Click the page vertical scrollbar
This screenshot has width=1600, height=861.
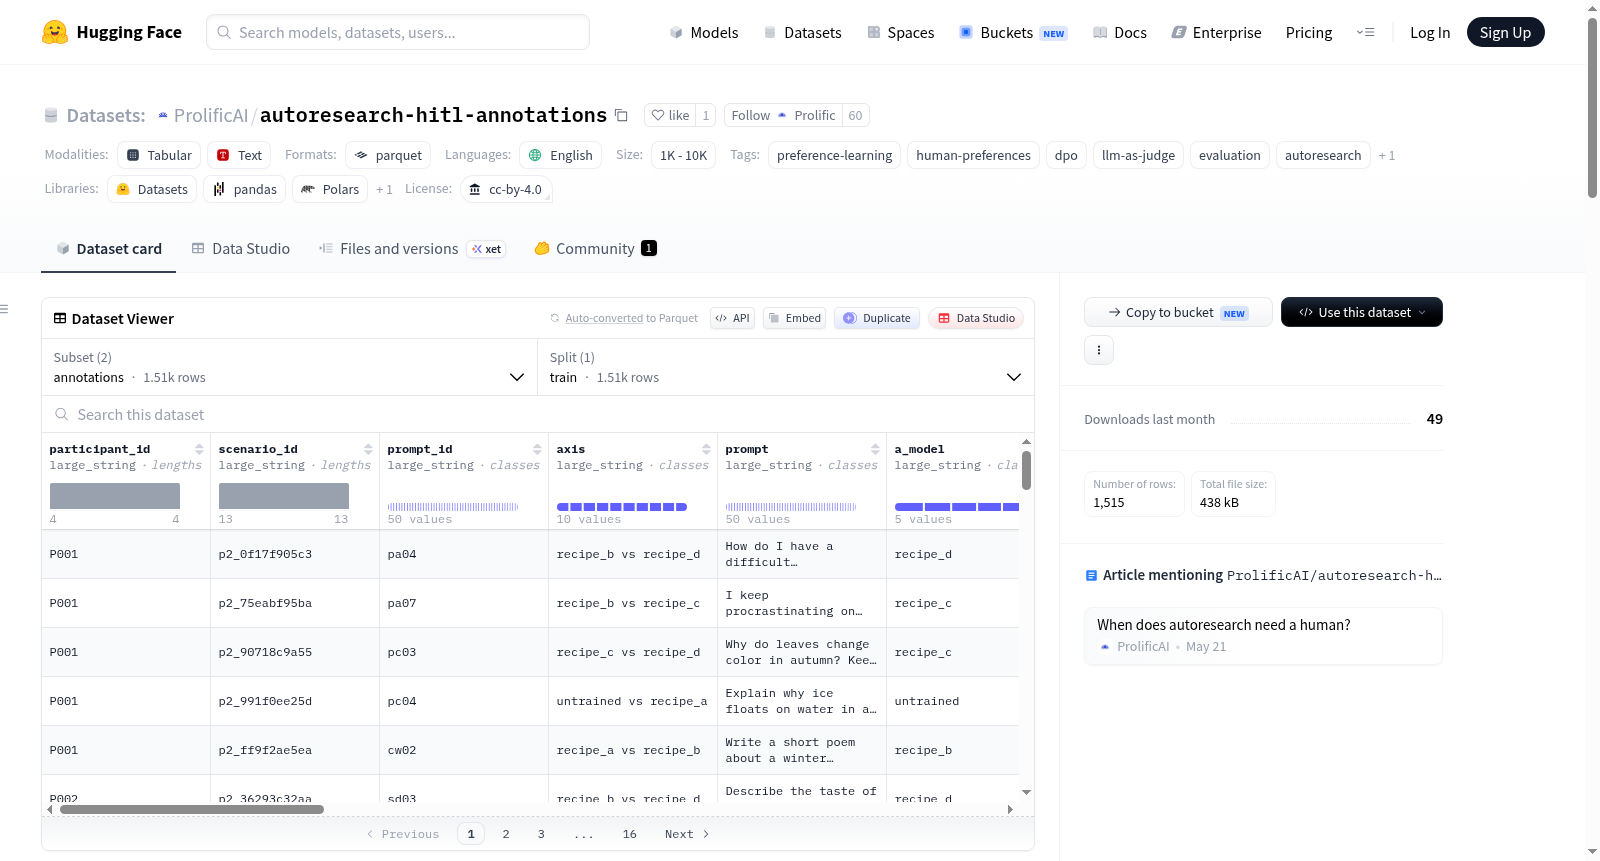coord(1592,109)
